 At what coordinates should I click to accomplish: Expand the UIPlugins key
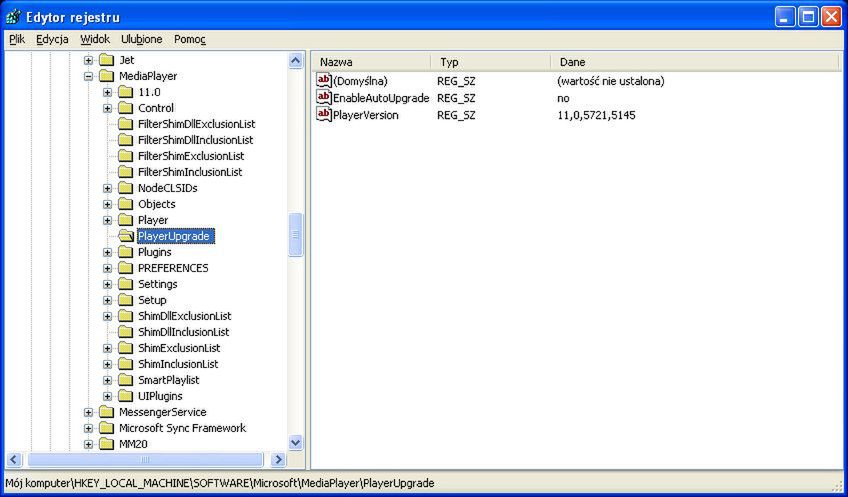[x=107, y=396]
